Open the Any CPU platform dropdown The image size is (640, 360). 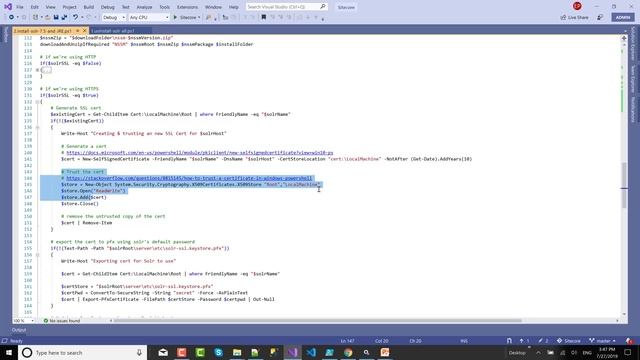[x=149, y=18]
